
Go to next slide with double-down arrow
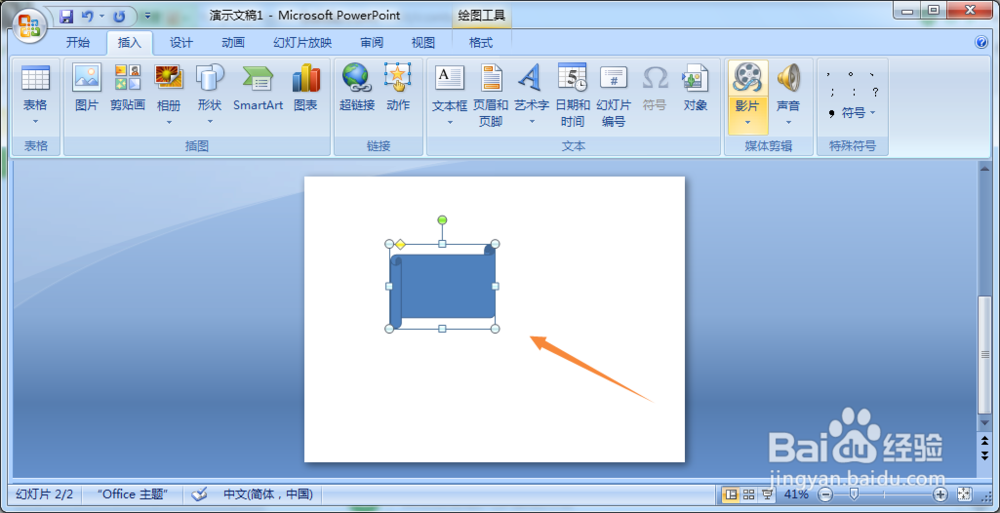coord(985,455)
